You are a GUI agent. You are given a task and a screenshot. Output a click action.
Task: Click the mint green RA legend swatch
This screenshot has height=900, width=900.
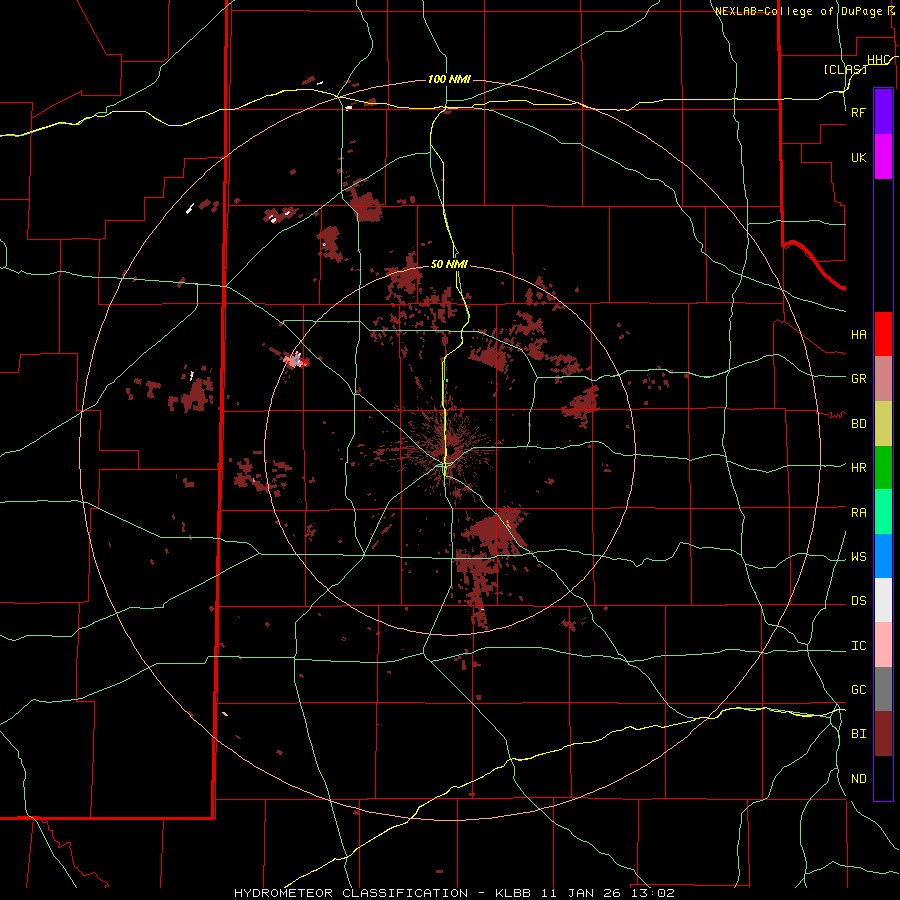pyautogui.click(x=883, y=512)
